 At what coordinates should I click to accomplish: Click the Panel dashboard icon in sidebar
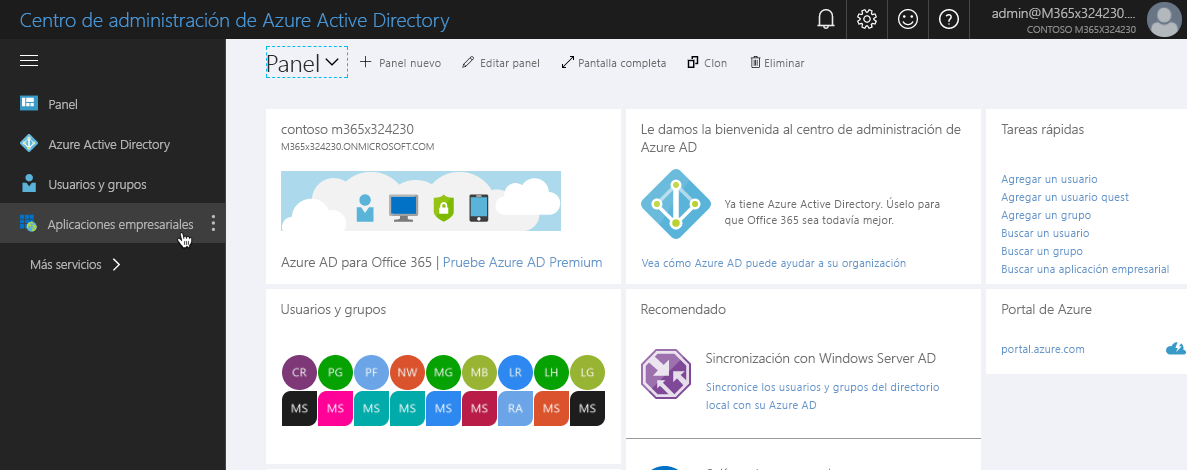tap(29, 104)
